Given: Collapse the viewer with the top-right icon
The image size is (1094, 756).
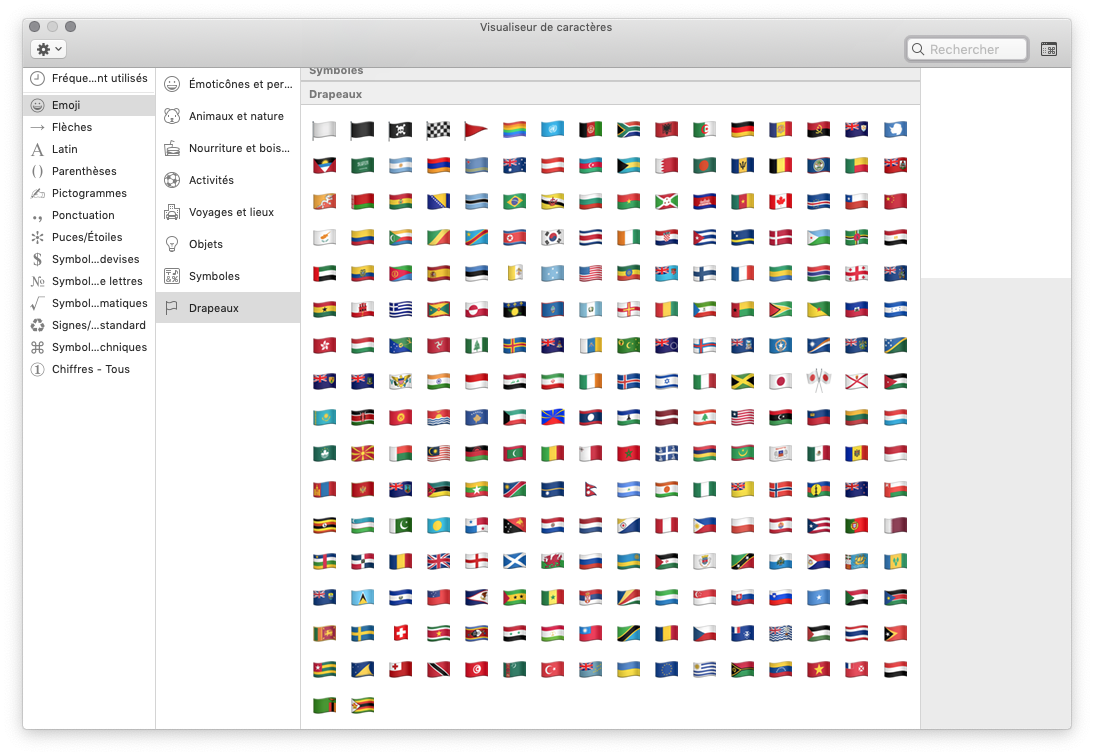Looking at the screenshot, I should pos(1049,49).
